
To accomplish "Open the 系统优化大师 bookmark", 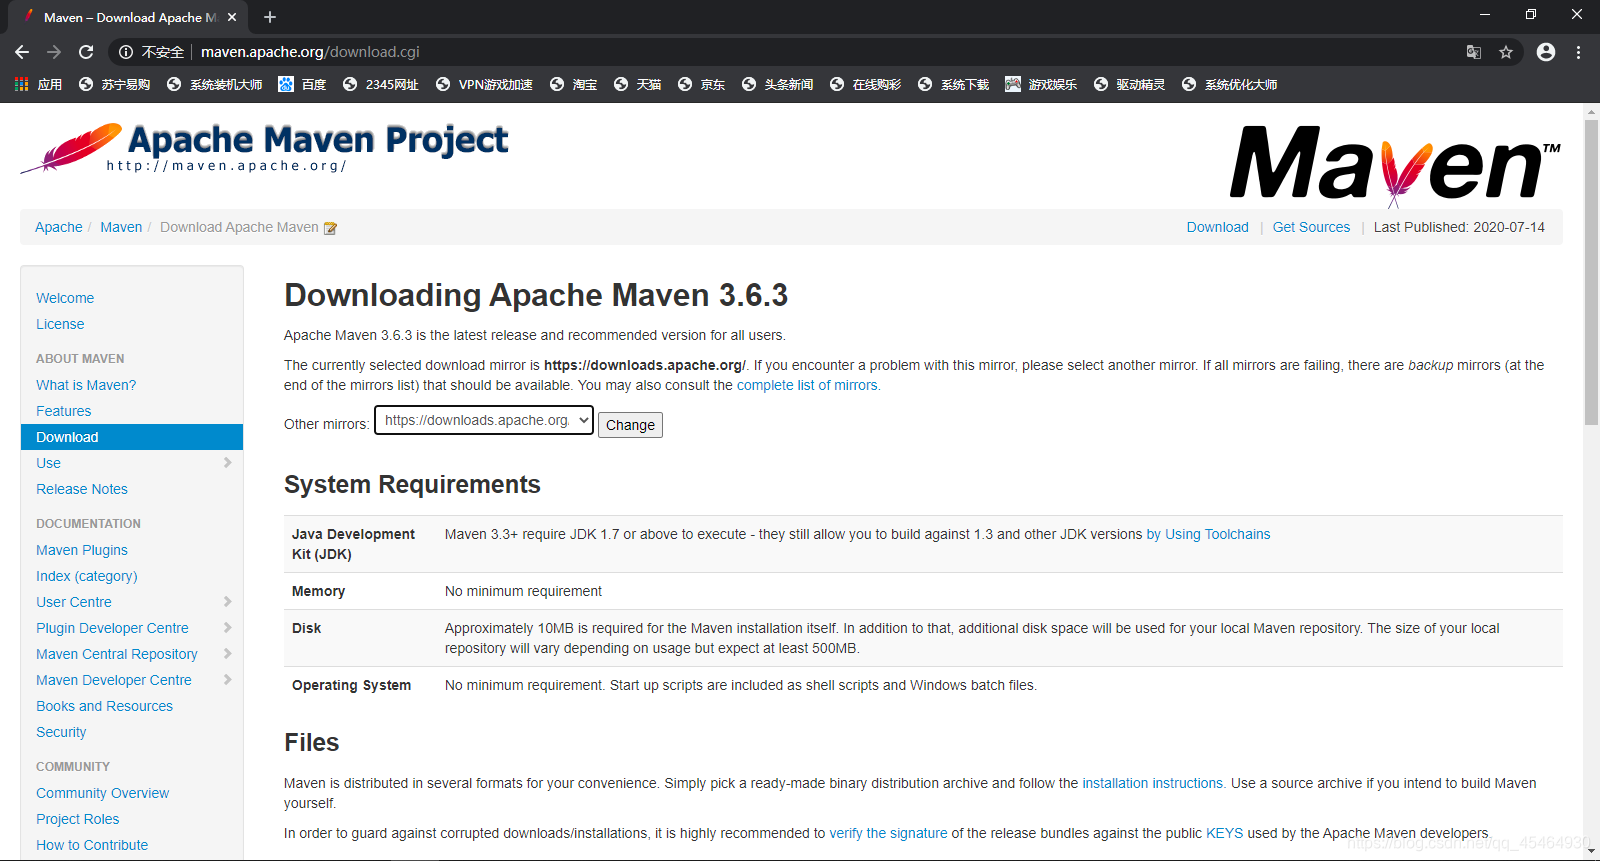I will [x=1229, y=85].
